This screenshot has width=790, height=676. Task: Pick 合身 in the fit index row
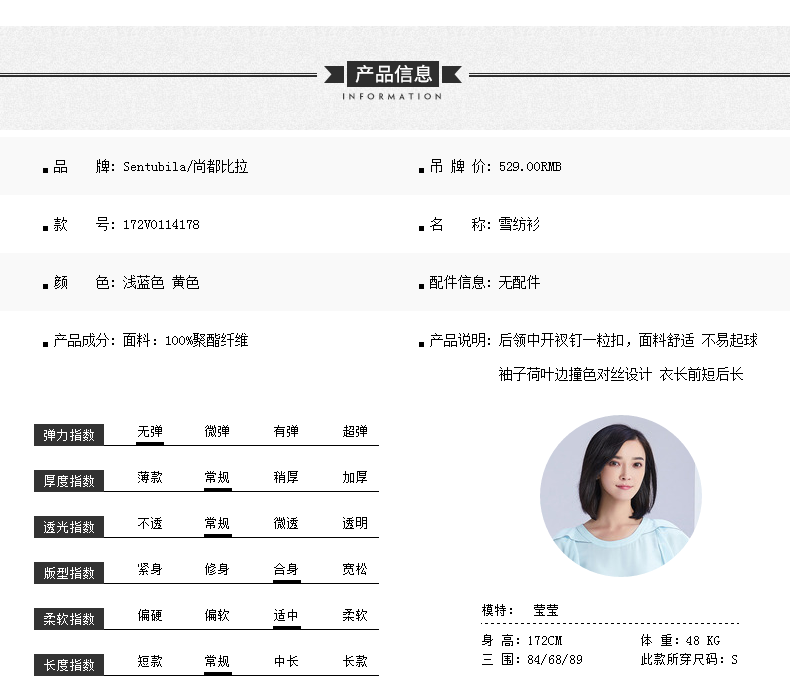point(286,570)
